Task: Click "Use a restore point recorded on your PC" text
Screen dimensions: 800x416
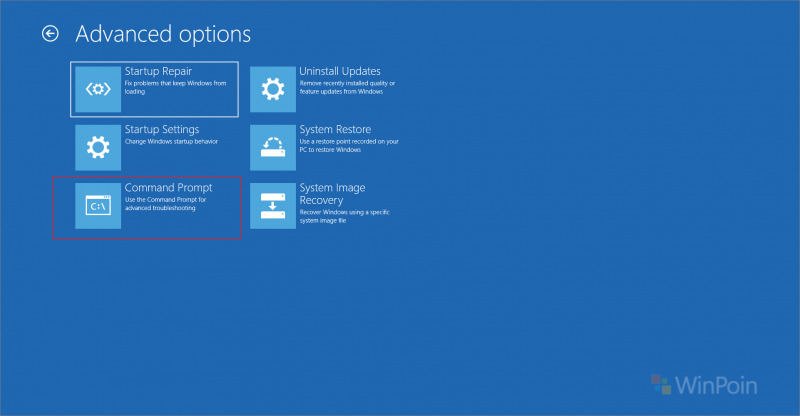Action: click(349, 145)
